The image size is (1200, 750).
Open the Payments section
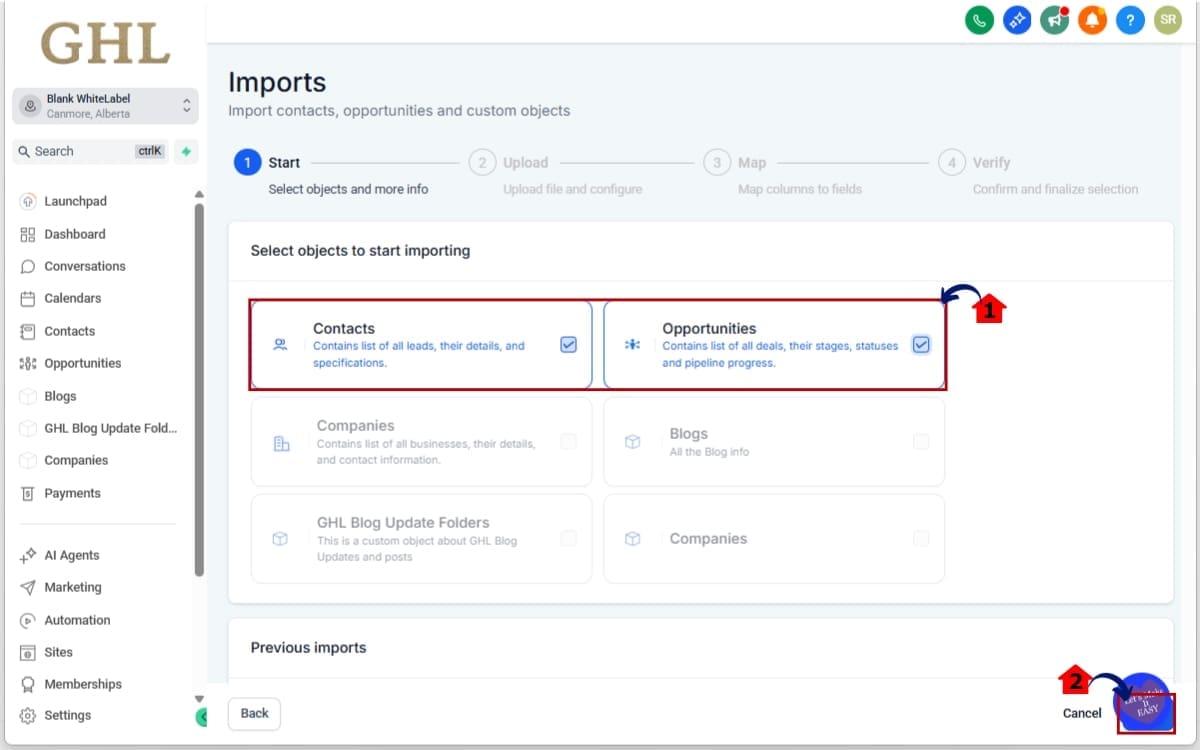(70, 492)
